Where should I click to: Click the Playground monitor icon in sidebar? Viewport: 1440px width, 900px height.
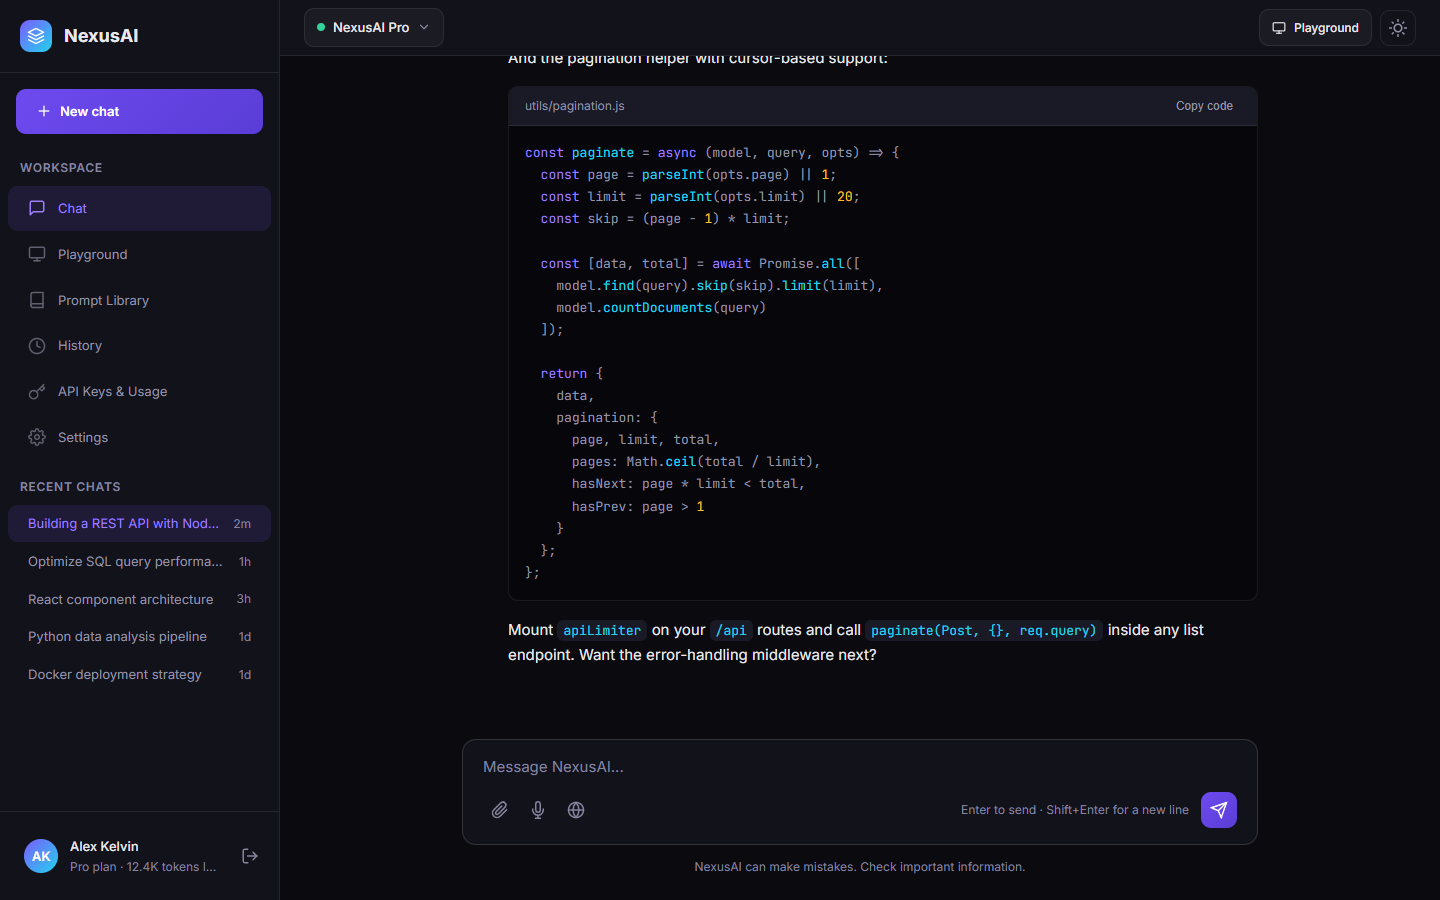point(37,254)
